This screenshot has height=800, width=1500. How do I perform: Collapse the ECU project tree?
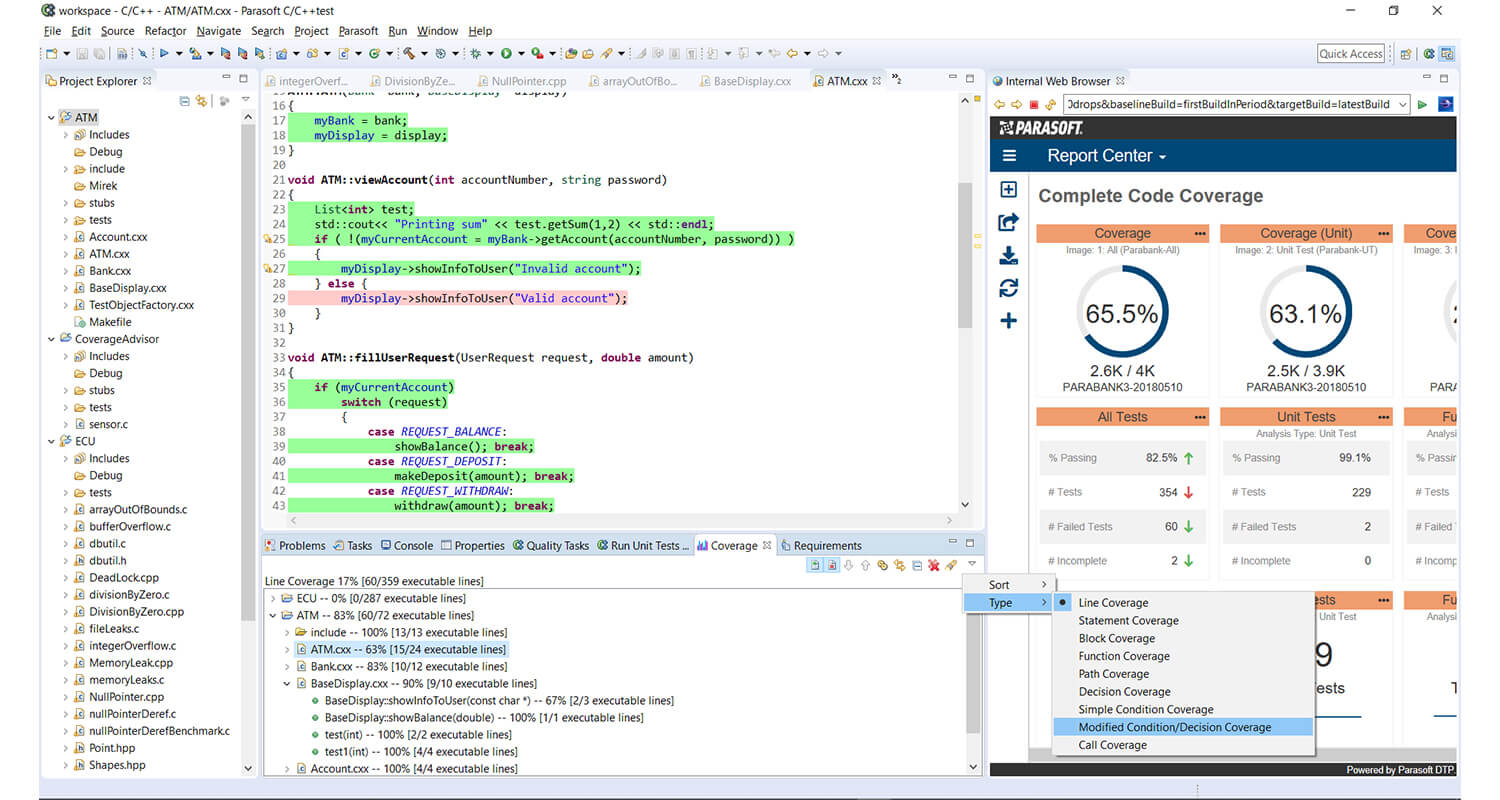point(51,441)
